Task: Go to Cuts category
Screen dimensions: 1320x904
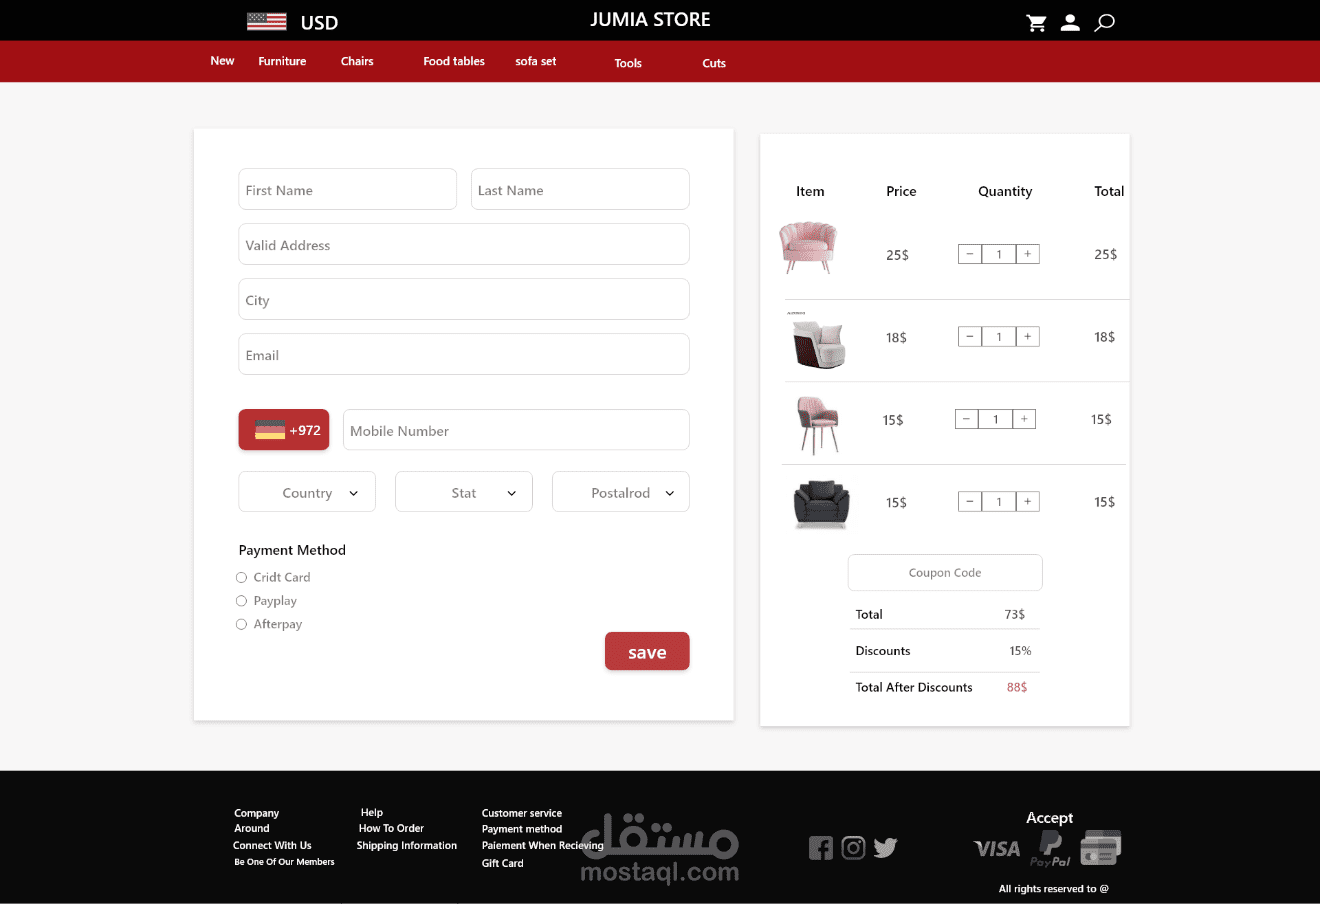Action: tap(714, 63)
